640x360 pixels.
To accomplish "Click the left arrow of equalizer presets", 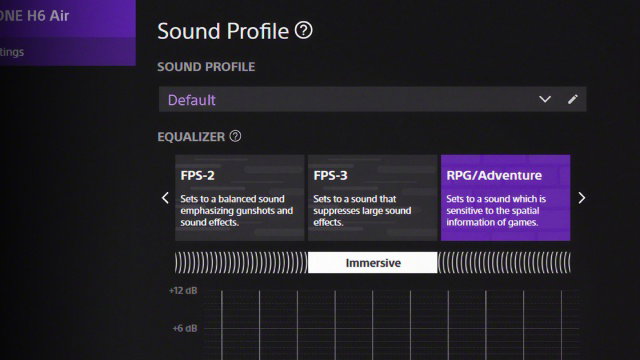I will [165, 198].
